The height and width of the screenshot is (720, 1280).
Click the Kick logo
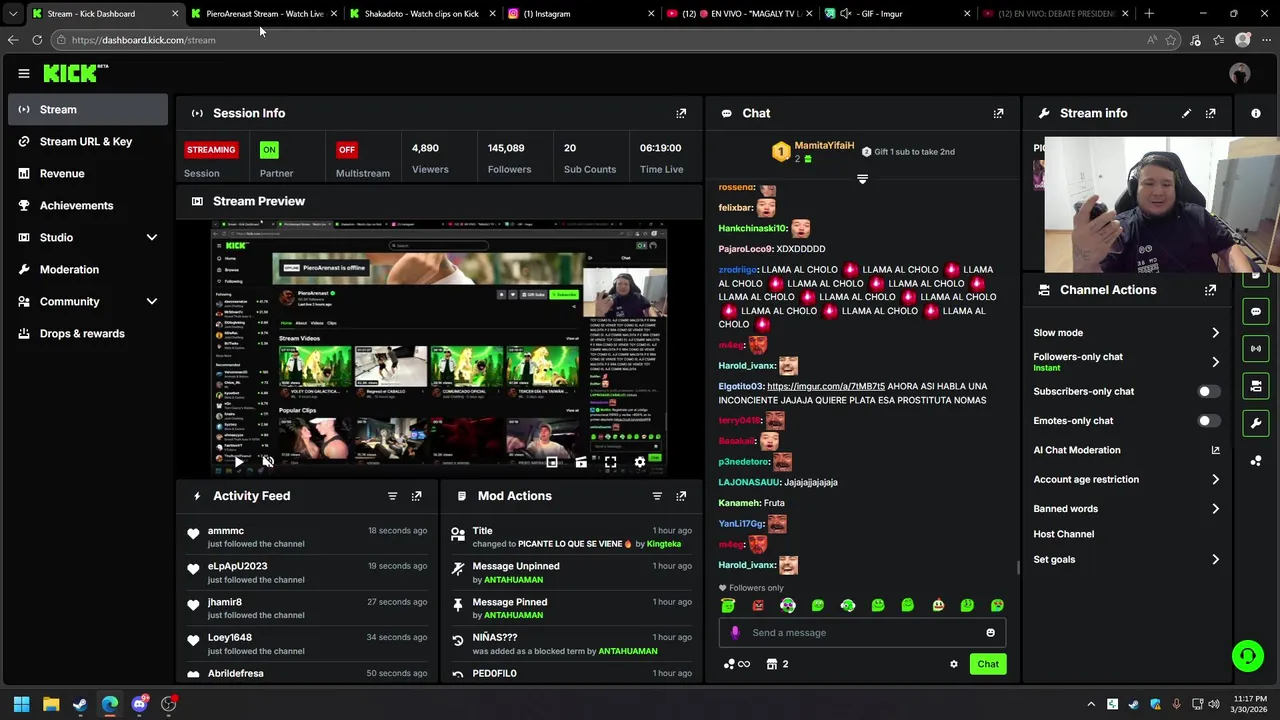[76, 73]
